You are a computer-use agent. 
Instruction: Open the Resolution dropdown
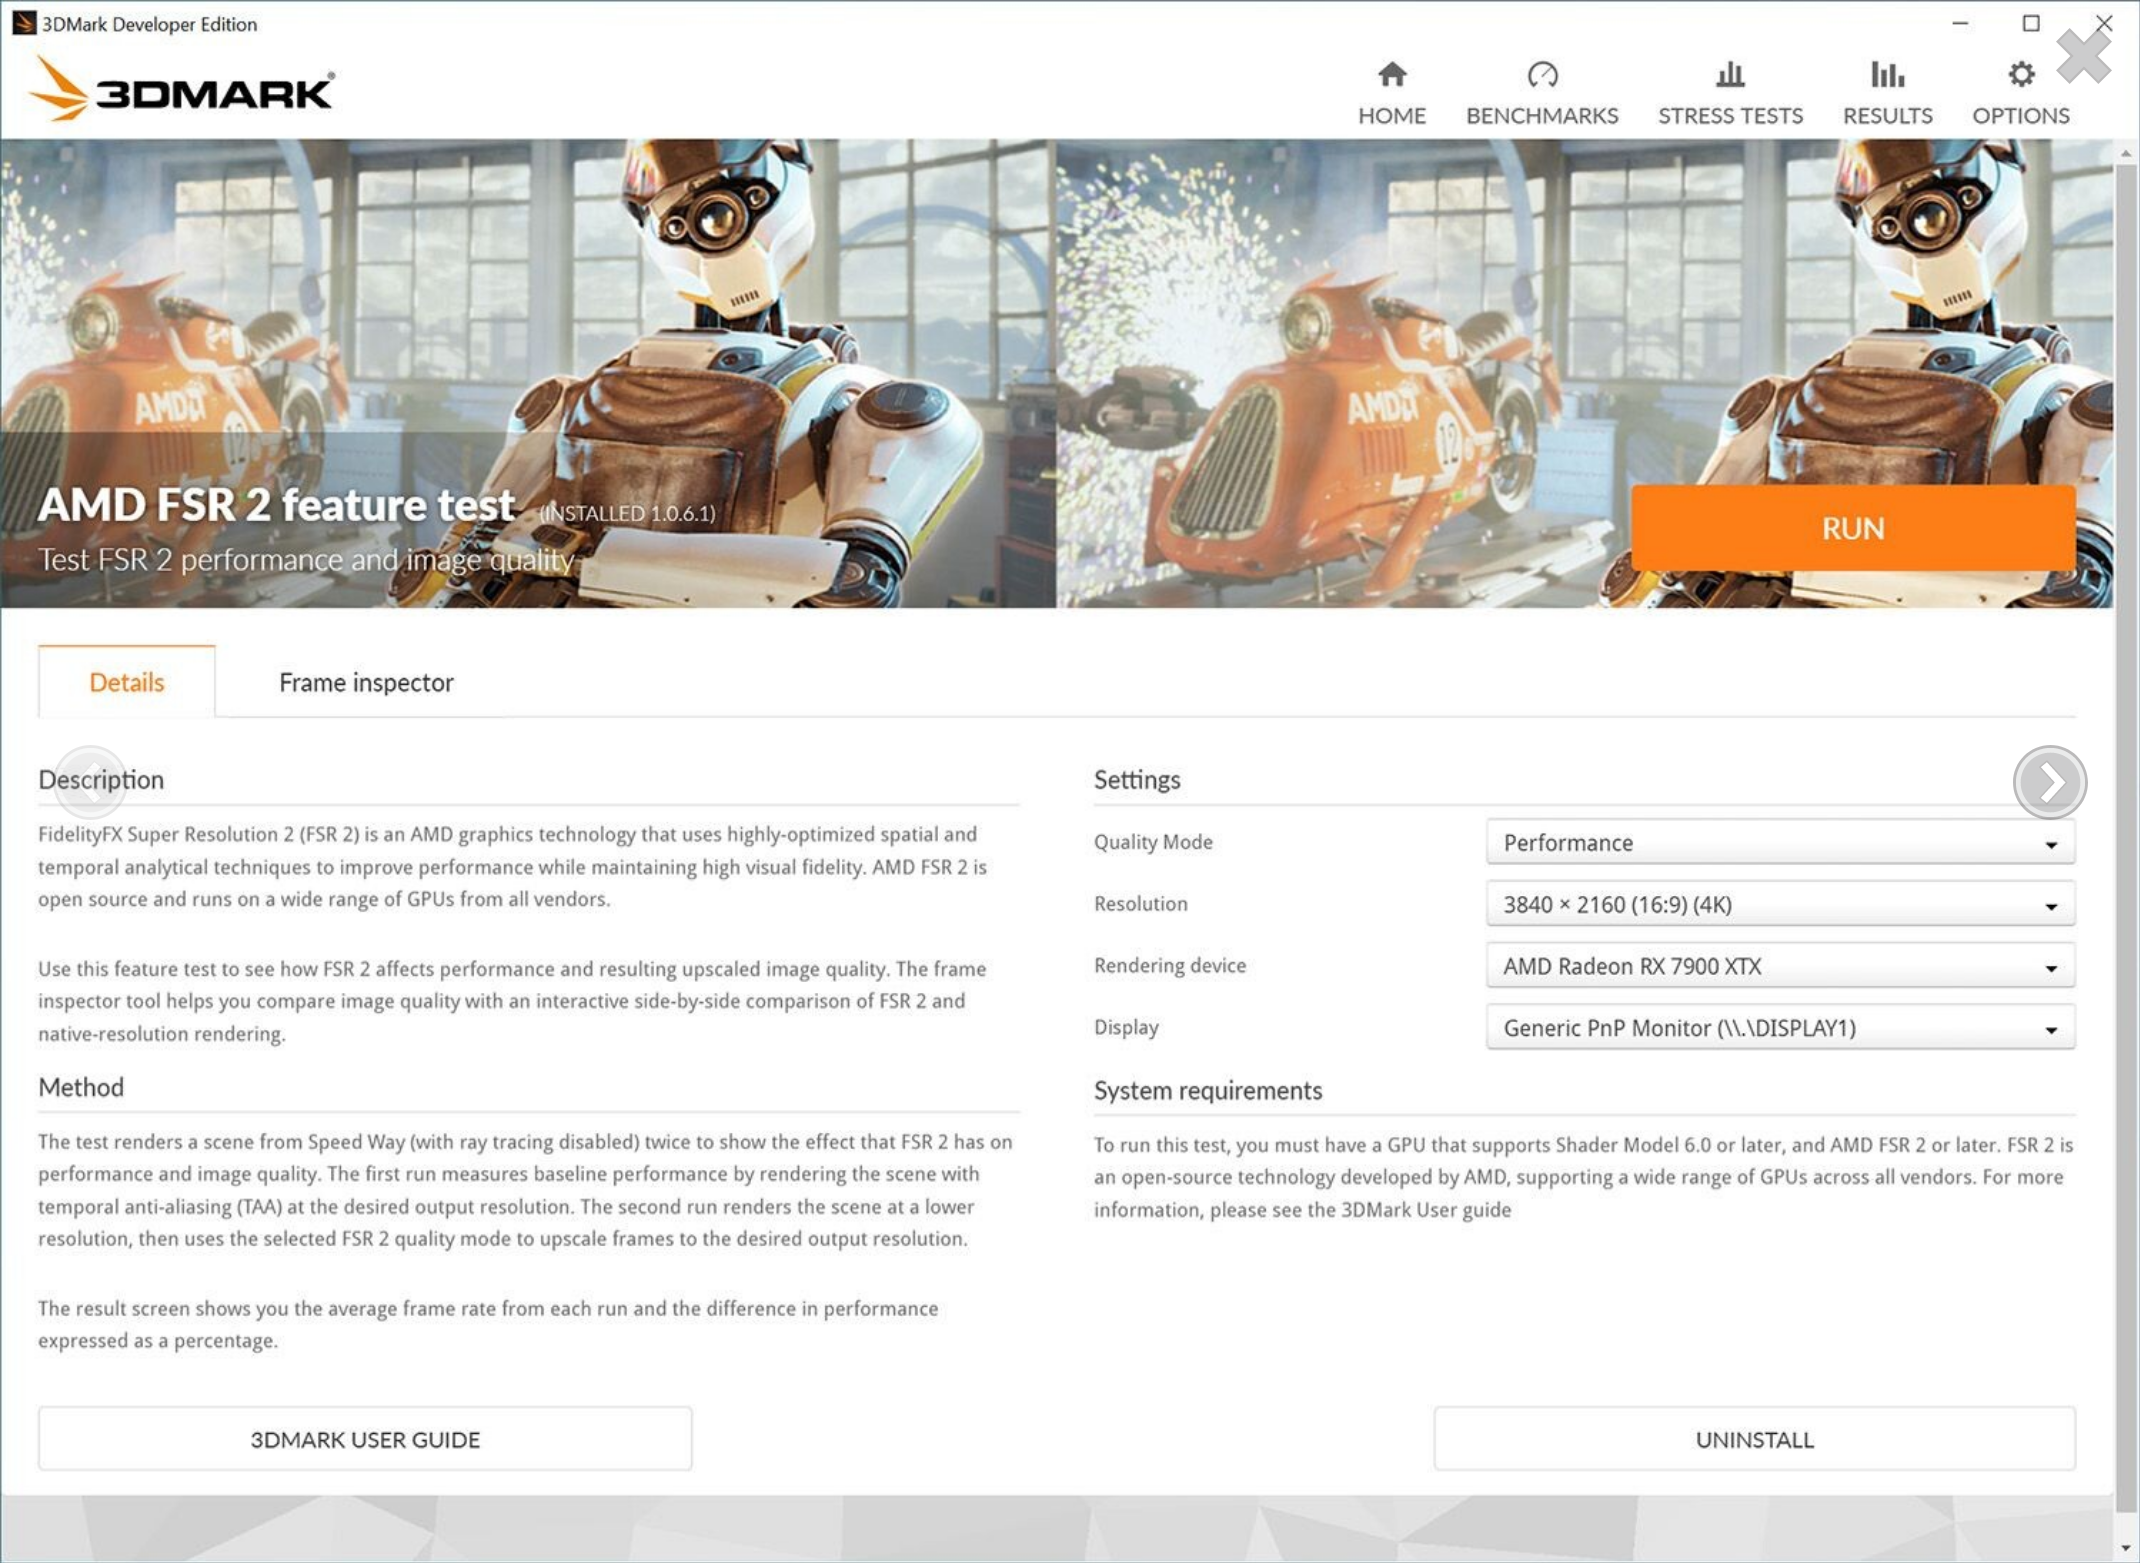pos(1779,905)
